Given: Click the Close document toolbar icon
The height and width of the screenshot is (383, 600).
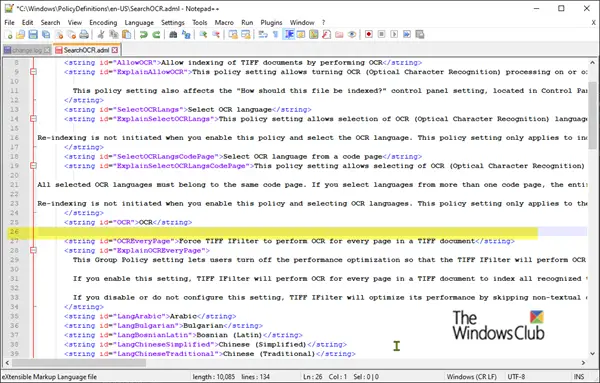Looking at the screenshot, I should (x=59, y=34).
